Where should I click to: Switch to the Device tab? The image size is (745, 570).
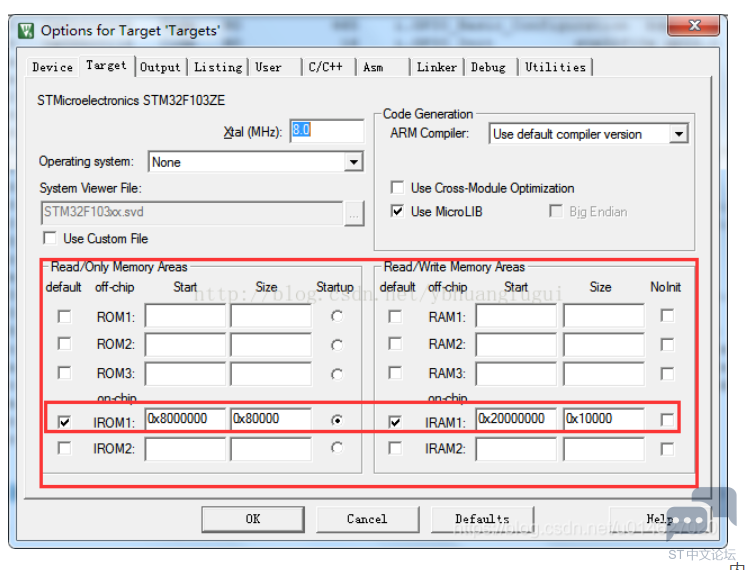(x=52, y=67)
